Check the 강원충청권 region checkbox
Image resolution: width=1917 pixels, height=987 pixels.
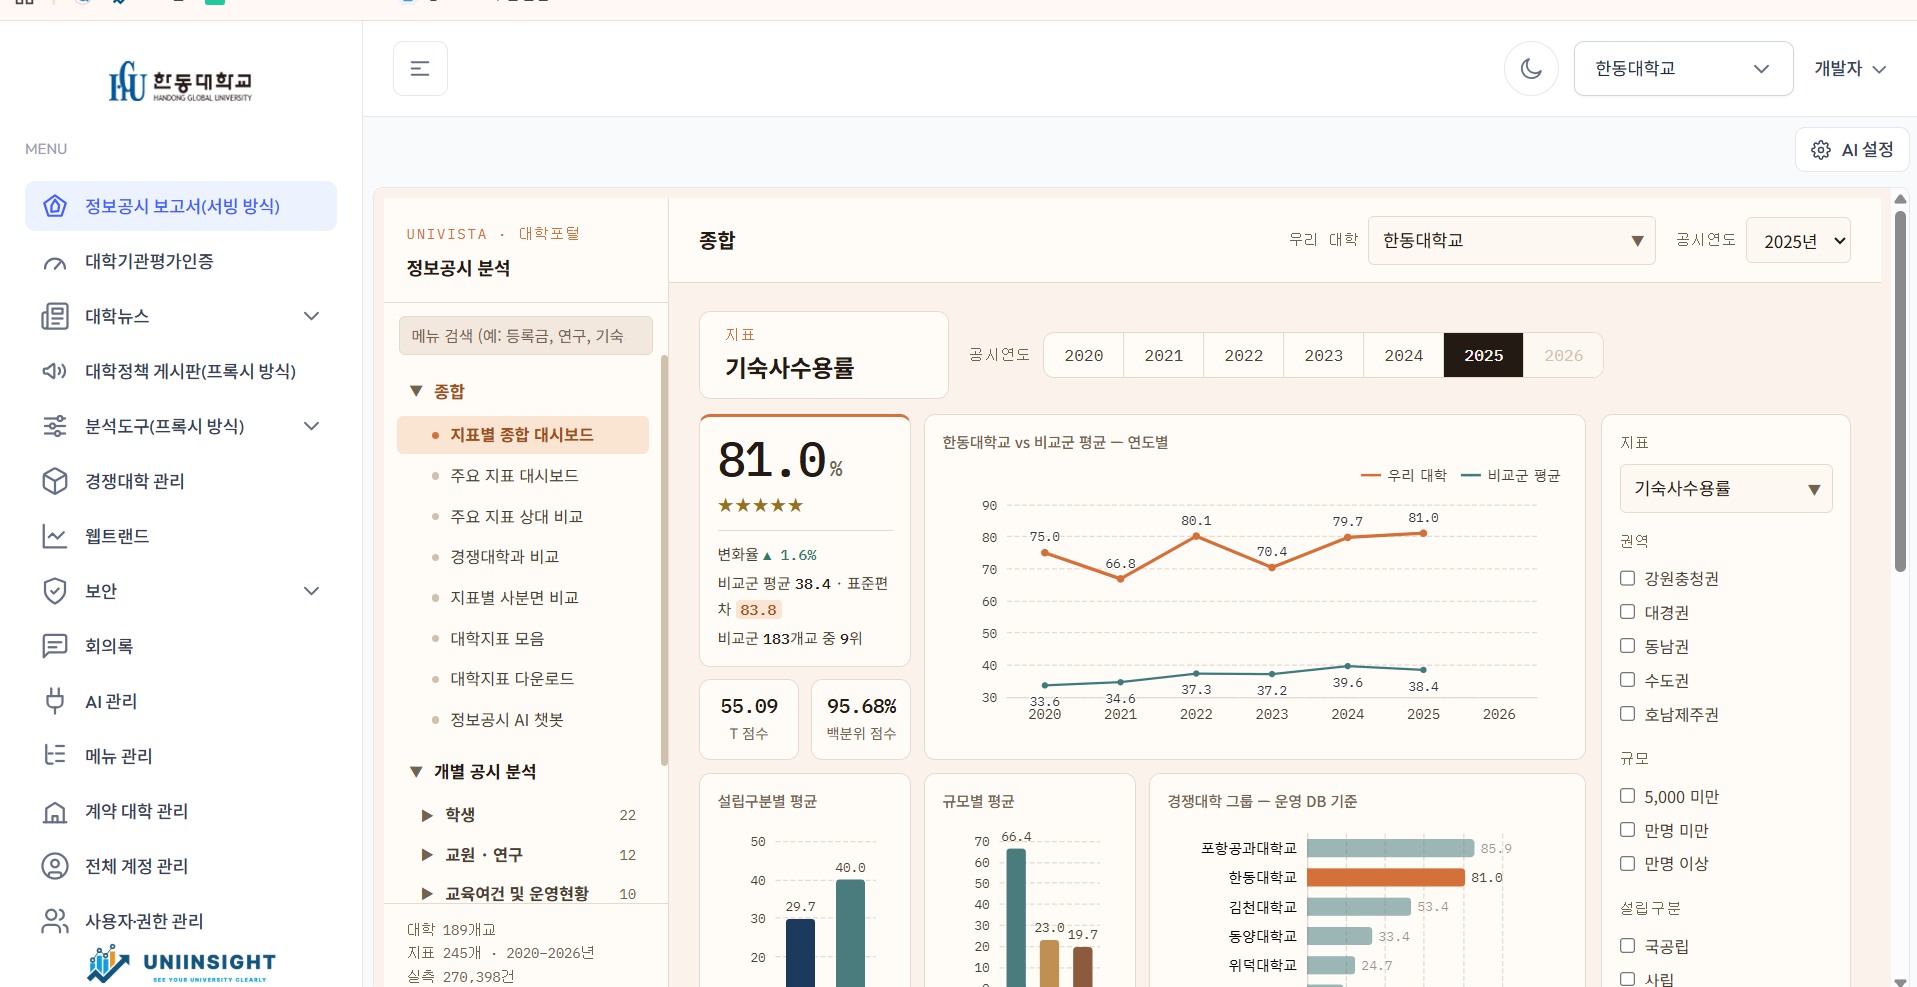pyautogui.click(x=1627, y=578)
